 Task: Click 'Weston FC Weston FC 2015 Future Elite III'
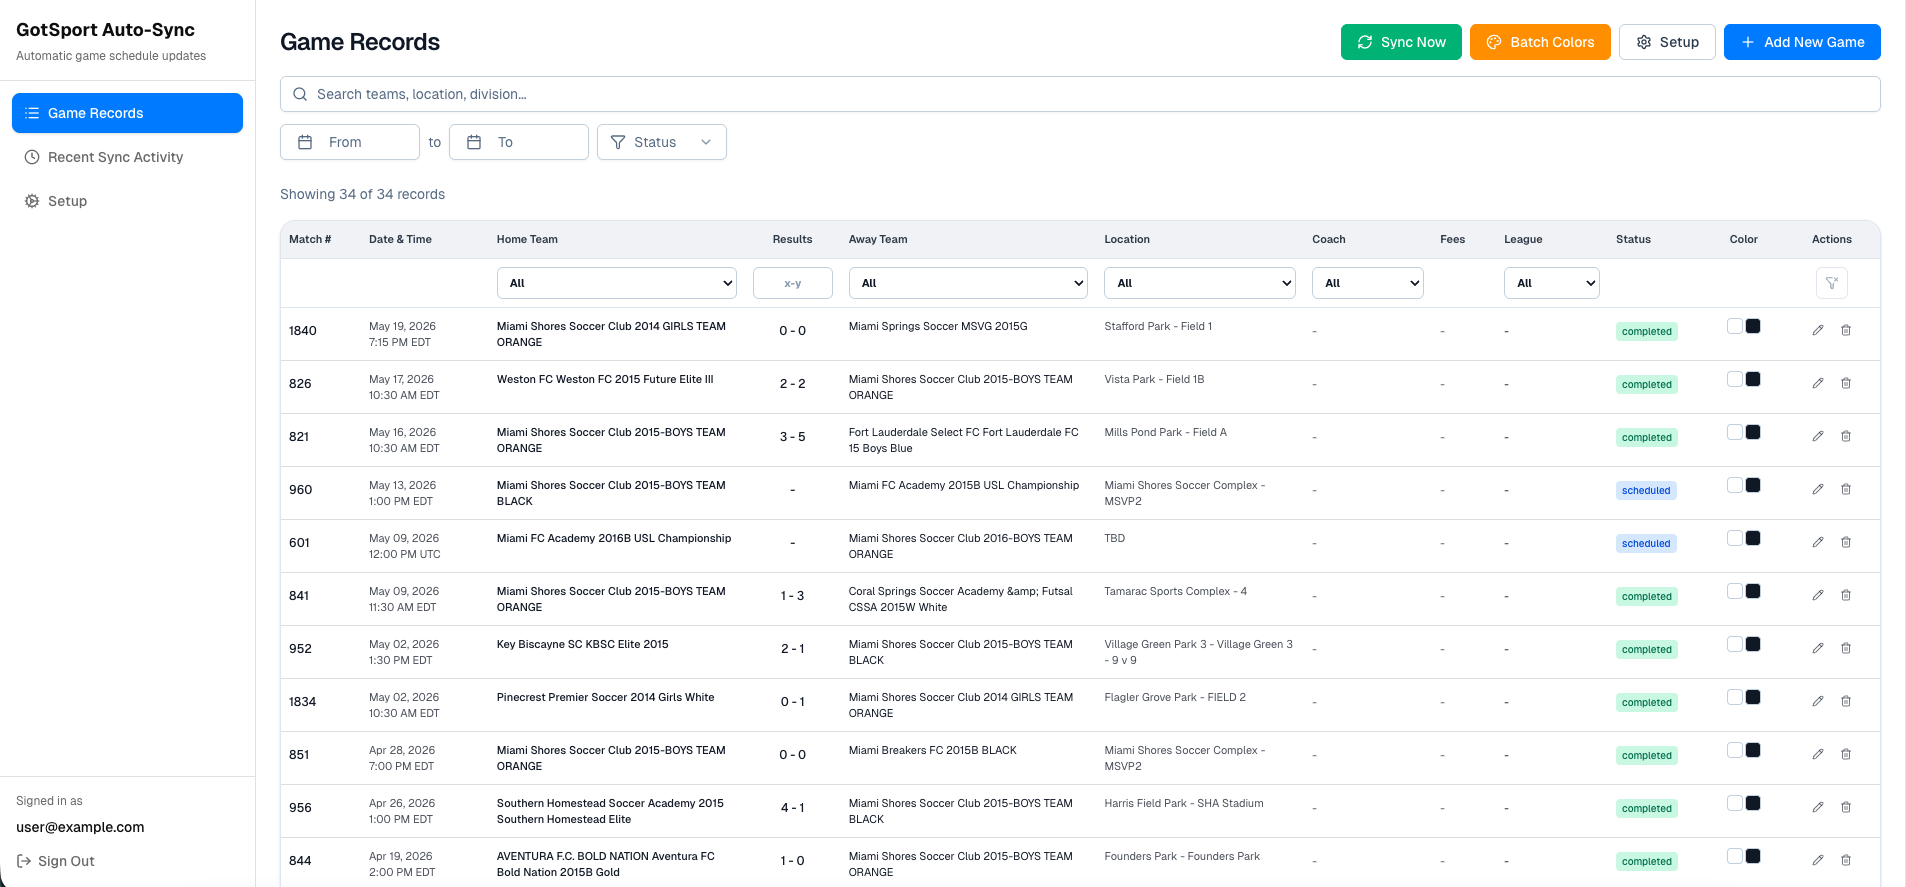(605, 379)
